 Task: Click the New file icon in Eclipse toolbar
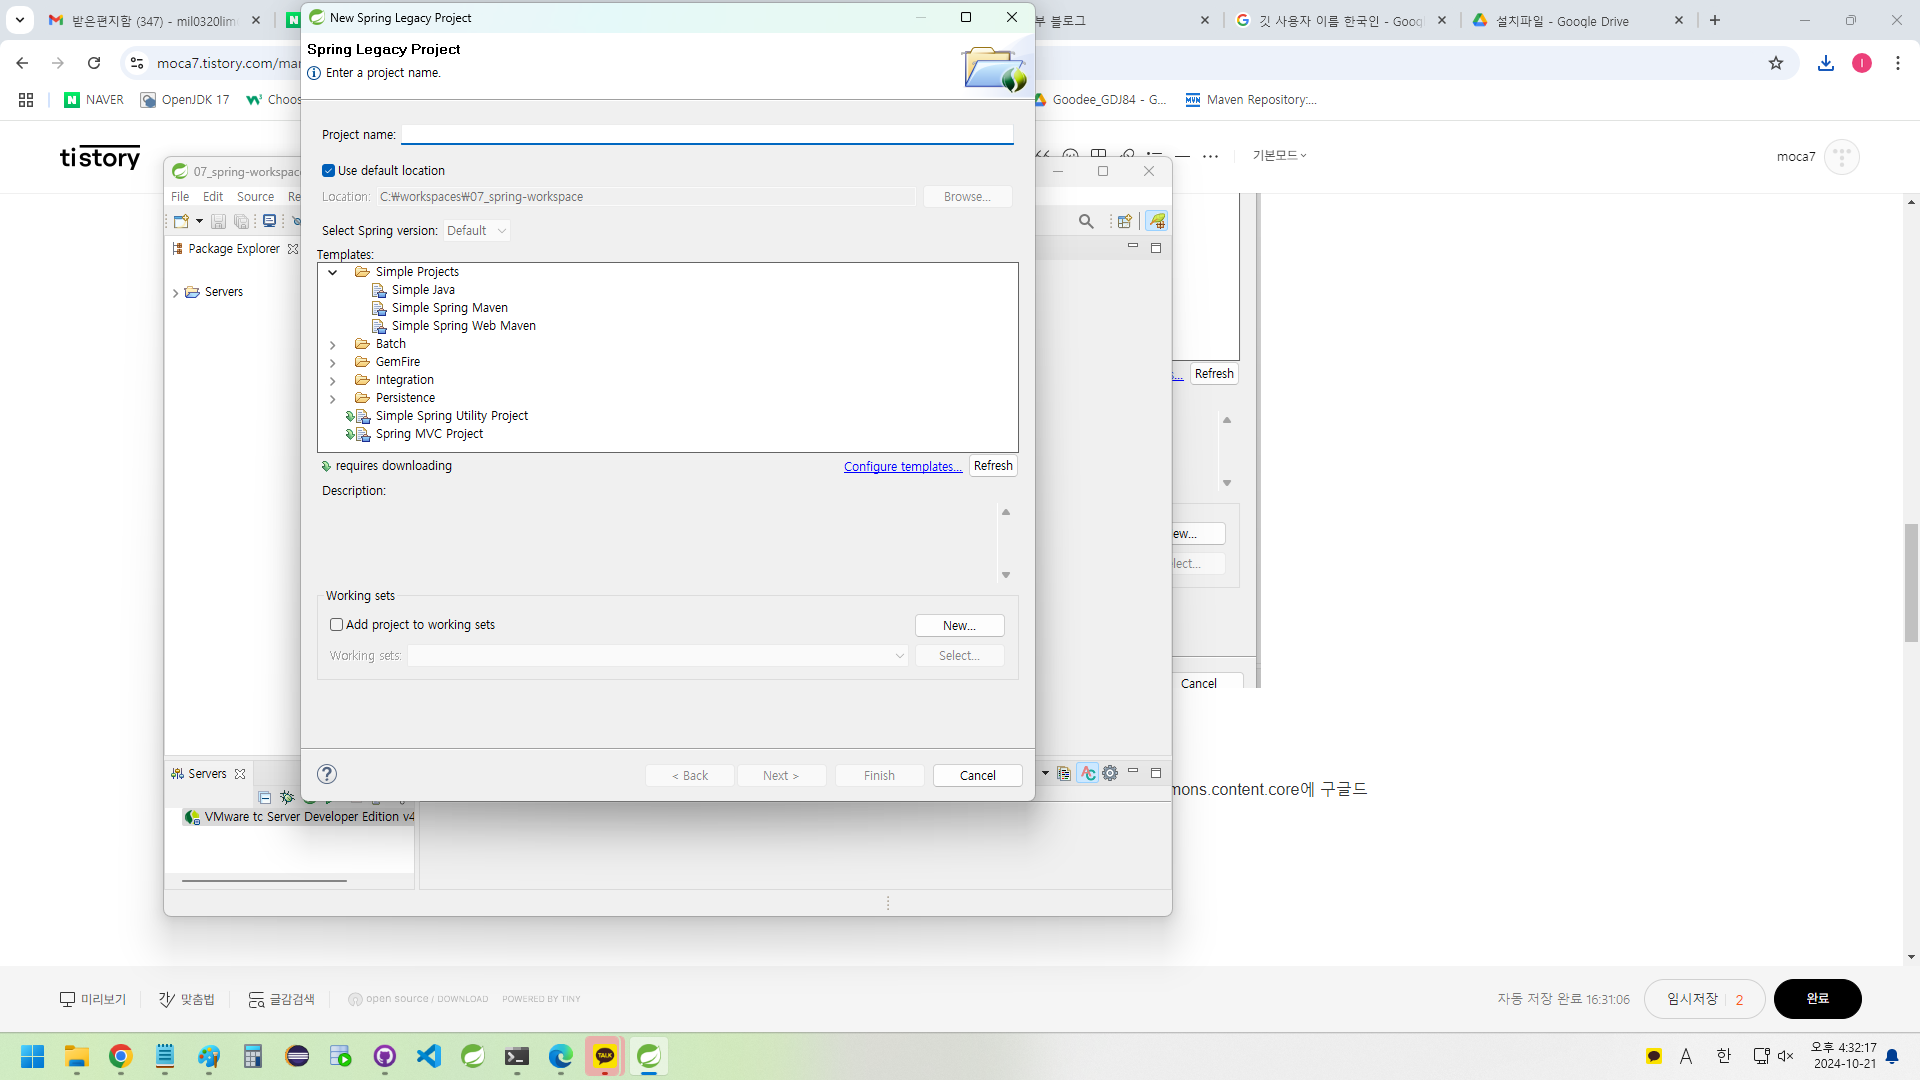pos(181,221)
